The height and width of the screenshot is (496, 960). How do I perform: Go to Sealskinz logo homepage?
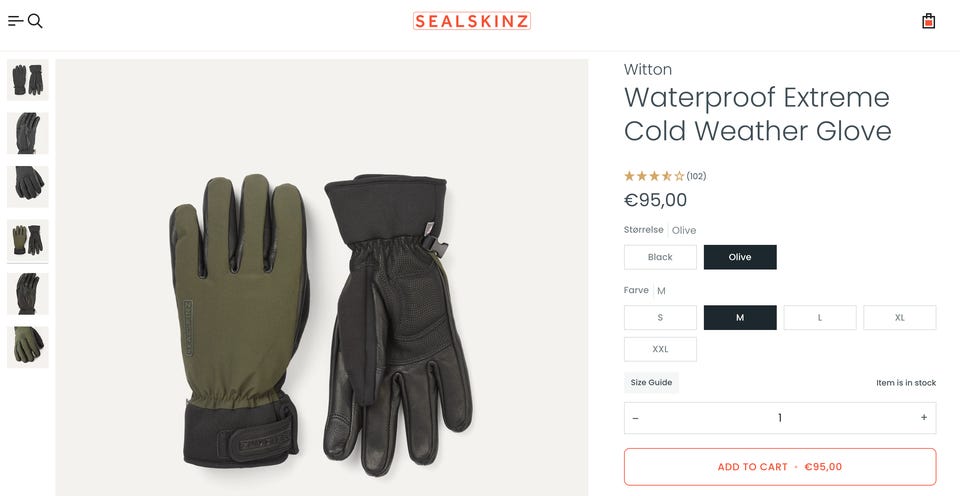tap(471, 21)
